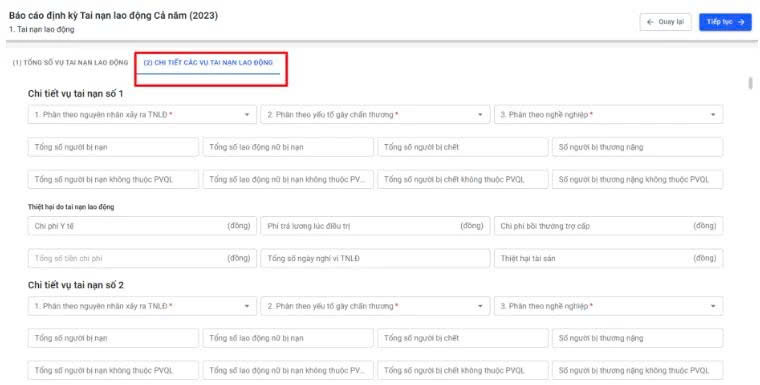
Task: Select Chi tiết các vụ tai nạn lao động tab
Action: [x=208, y=63]
